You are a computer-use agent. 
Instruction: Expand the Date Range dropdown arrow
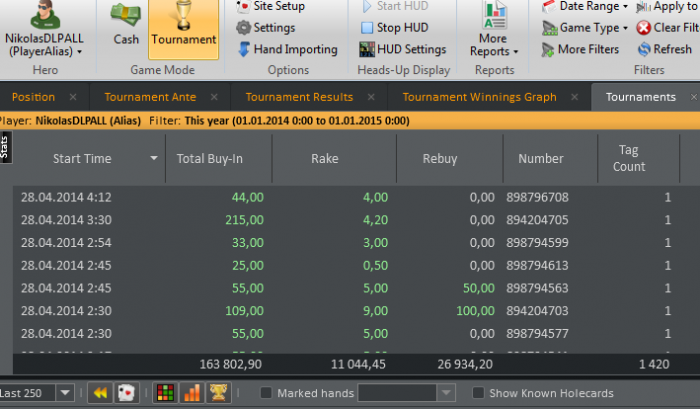pyautogui.click(x=625, y=6)
